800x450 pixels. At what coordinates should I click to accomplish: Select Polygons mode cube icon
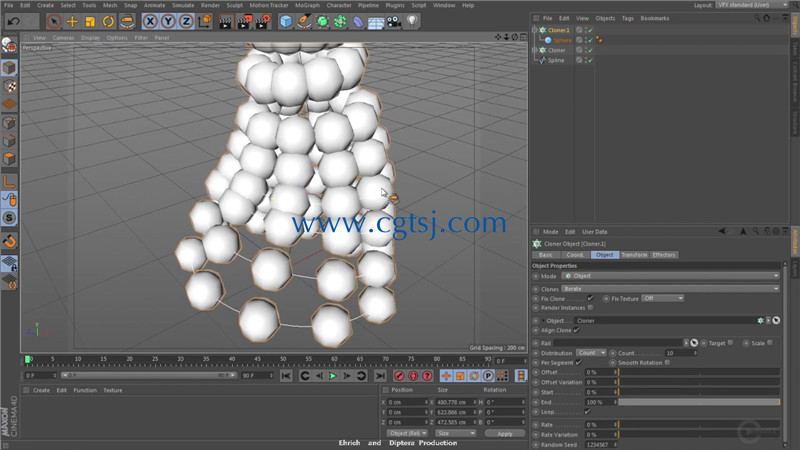tap(9, 159)
